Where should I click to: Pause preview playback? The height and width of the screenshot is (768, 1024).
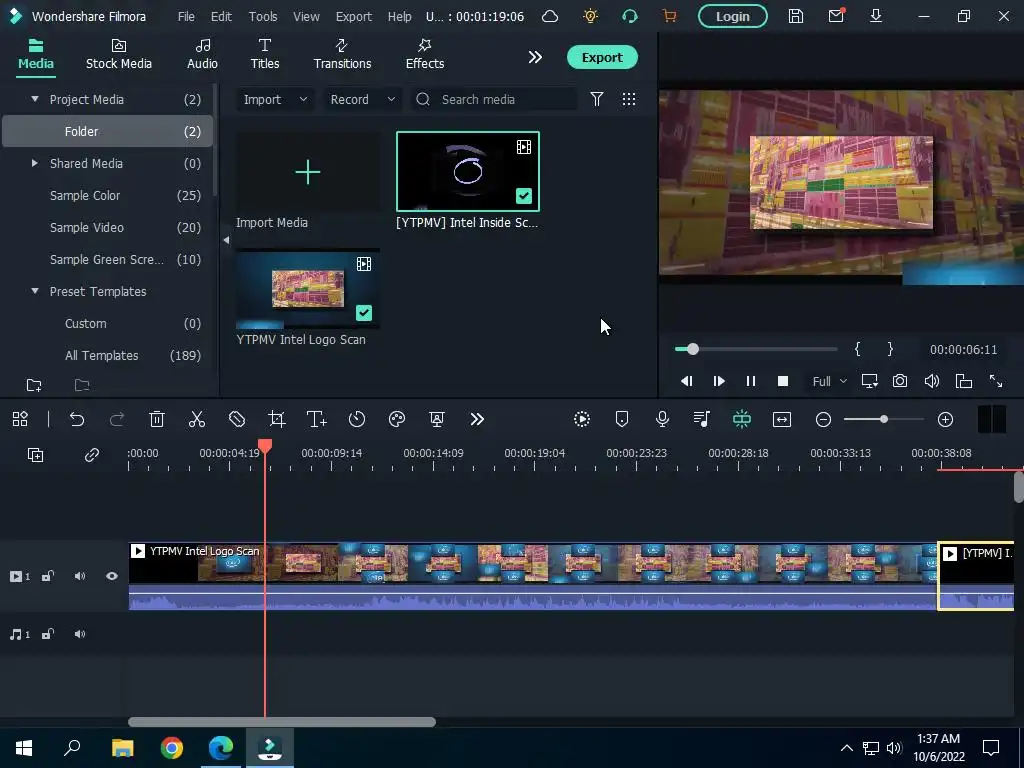pyautogui.click(x=751, y=381)
